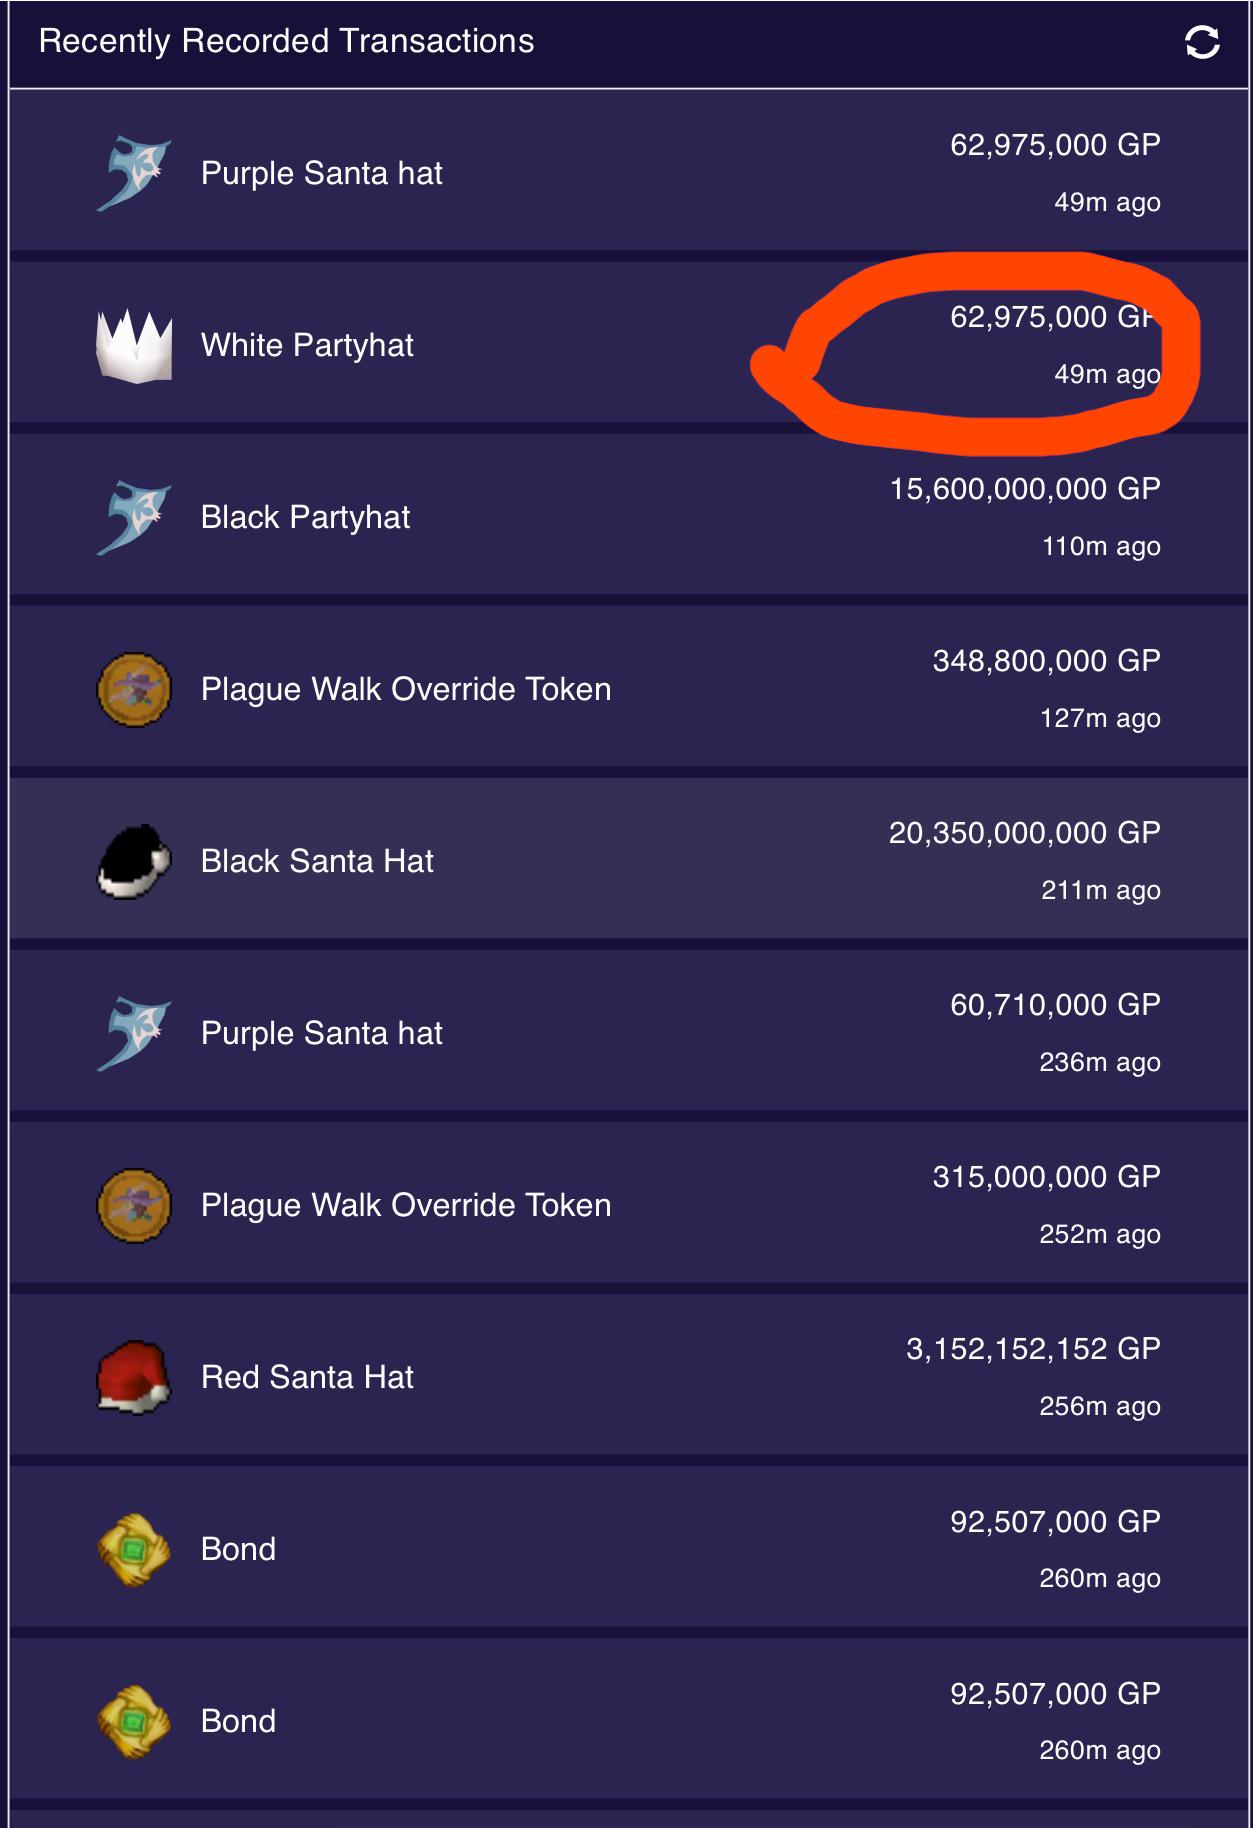Click the Recently Recorded Transactions header
The width and height of the screenshot is (1253, 1828).
point(286,42)
